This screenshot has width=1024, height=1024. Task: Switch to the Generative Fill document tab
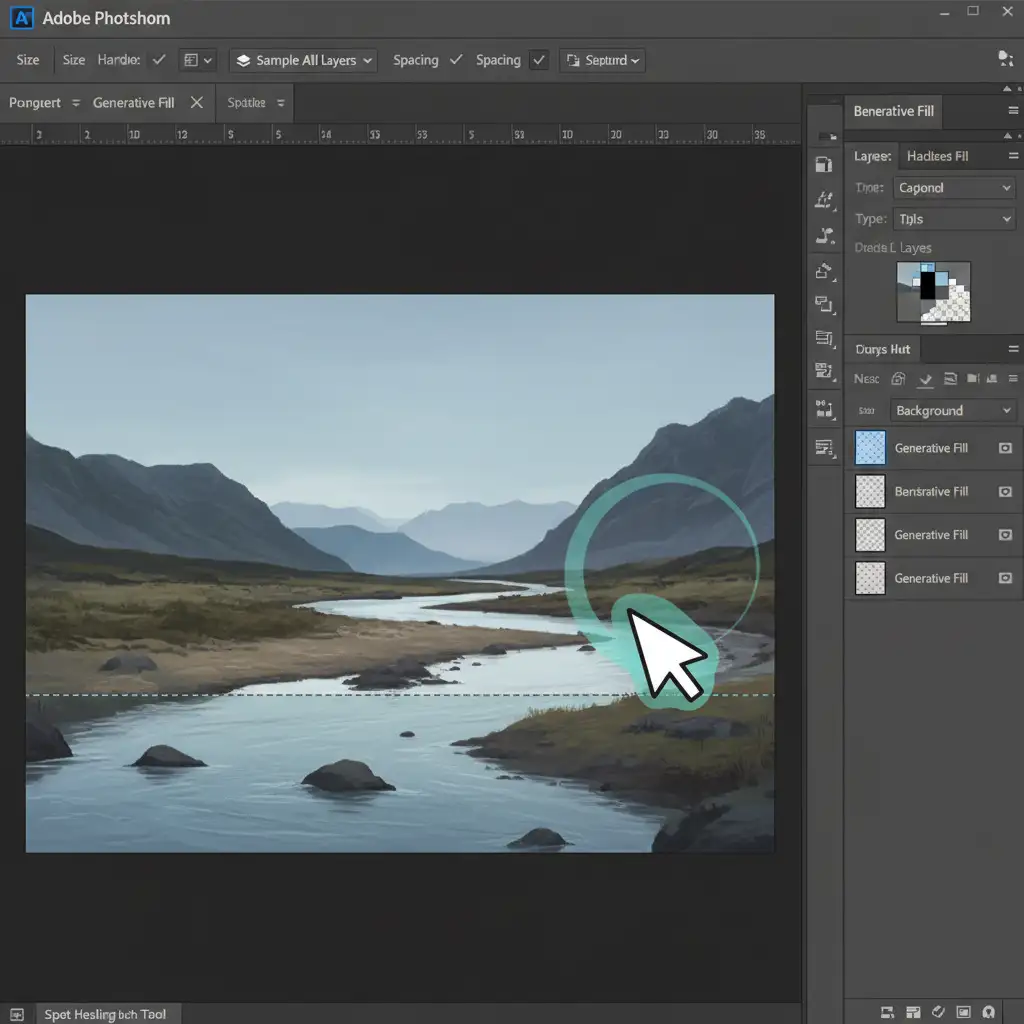point(133,103)
